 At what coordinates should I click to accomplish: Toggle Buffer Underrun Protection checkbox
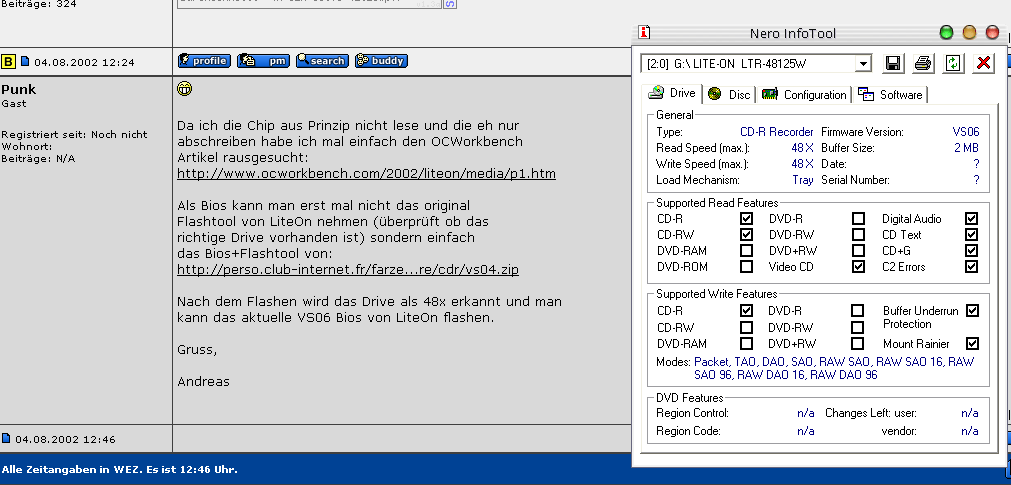point(972,310)
